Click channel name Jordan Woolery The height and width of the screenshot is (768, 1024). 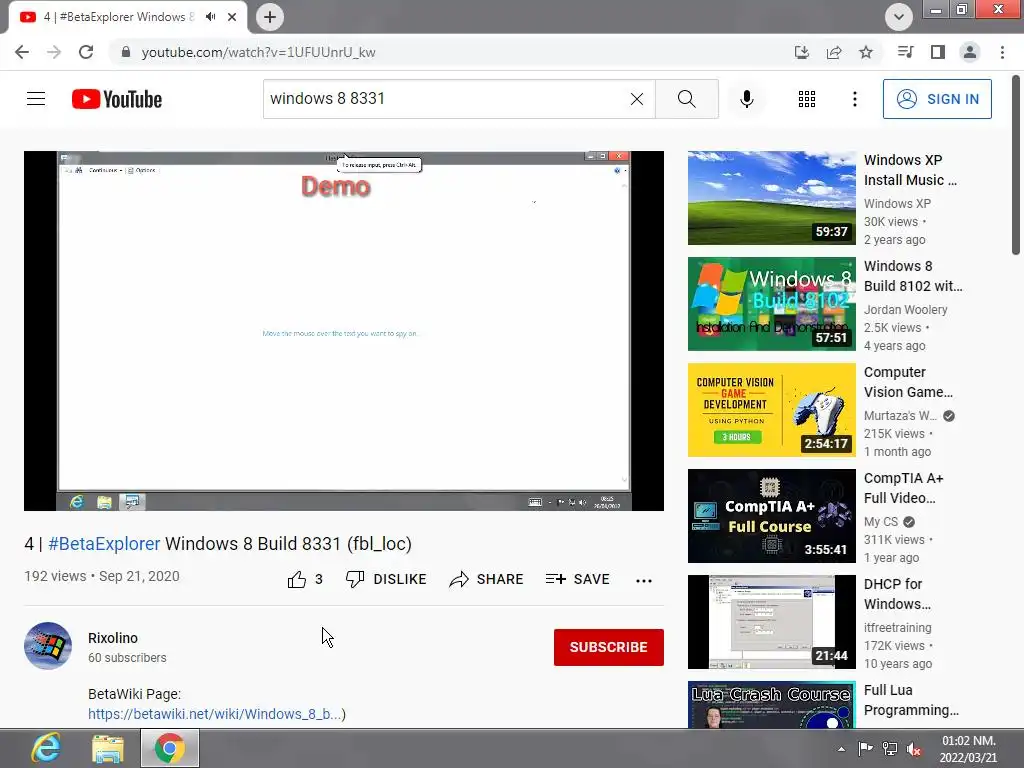tap(905, 310)
